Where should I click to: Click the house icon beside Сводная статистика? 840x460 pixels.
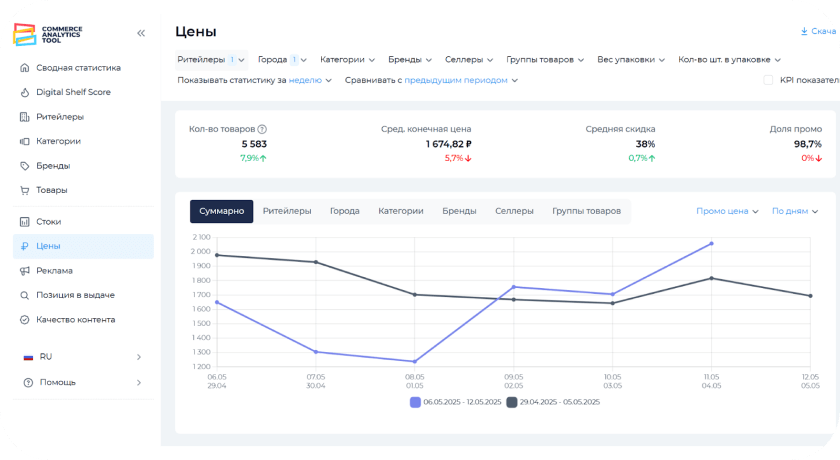click(25, 68)
